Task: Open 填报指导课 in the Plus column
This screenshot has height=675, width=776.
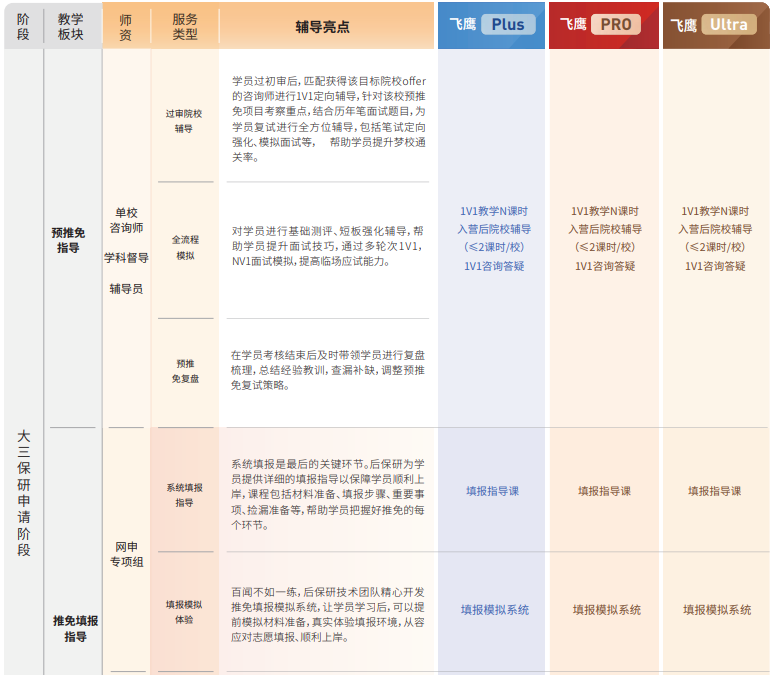Action: [493, 491]
